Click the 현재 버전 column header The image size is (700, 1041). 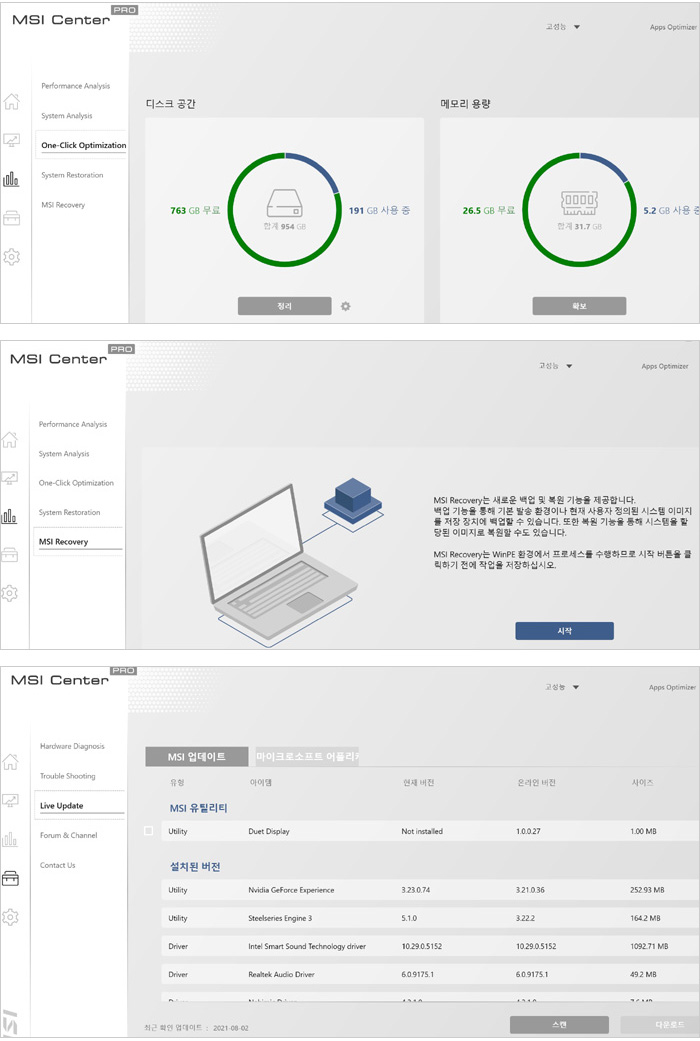(418, 783)
